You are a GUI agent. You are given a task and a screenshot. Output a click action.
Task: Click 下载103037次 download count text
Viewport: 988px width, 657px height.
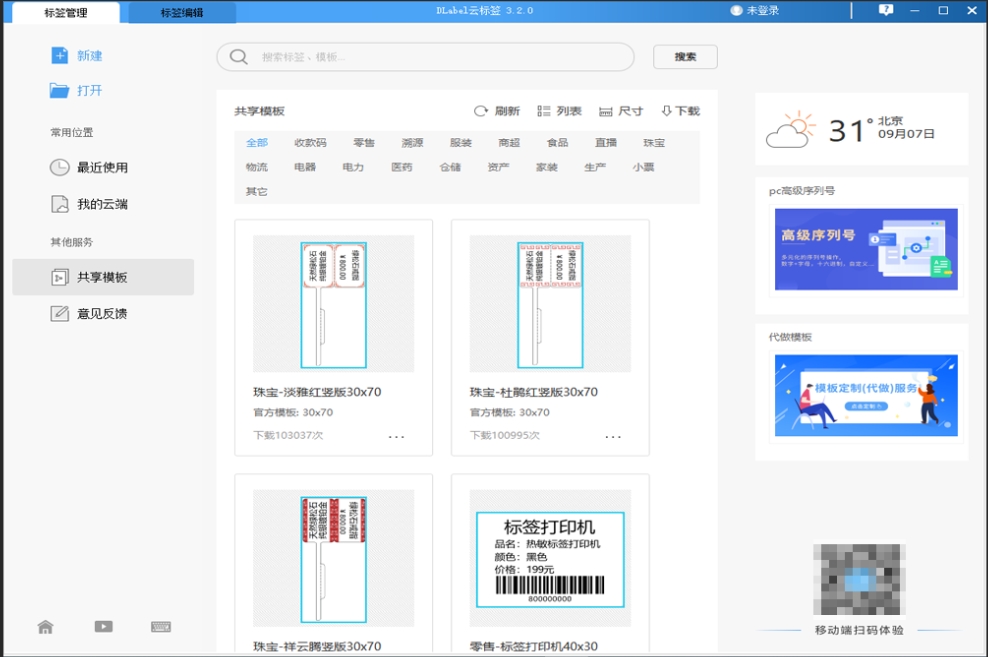click(288, 435)
